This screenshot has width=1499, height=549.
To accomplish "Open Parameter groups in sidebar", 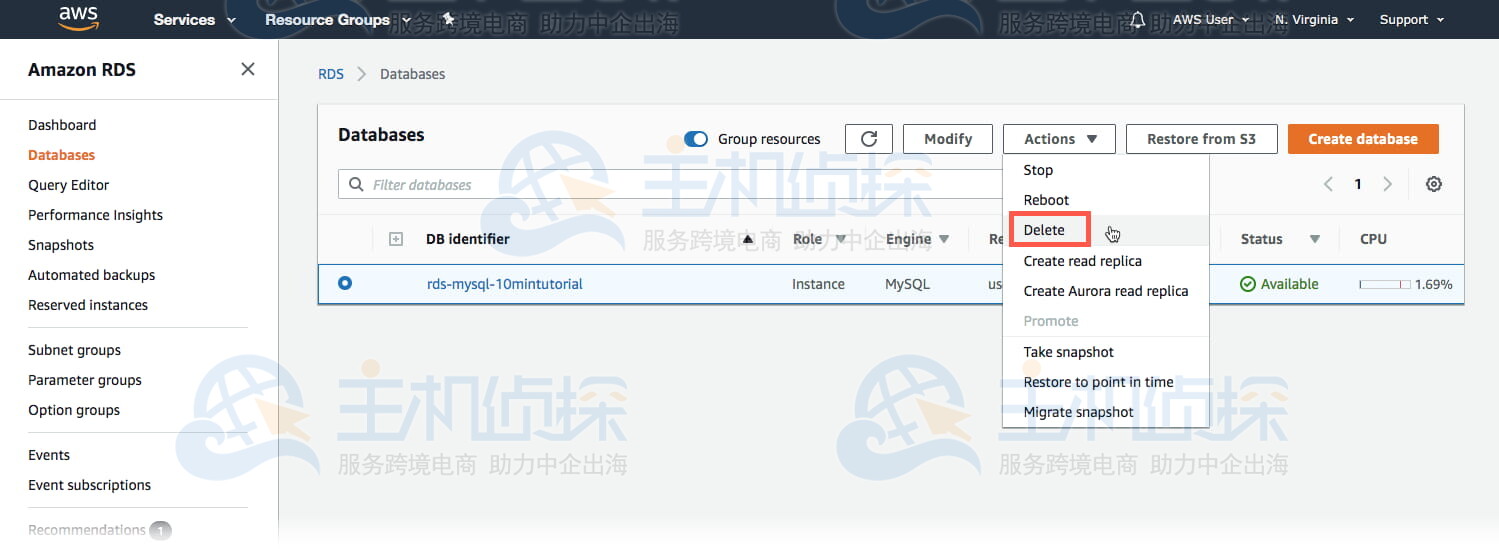I will [85, 380].
